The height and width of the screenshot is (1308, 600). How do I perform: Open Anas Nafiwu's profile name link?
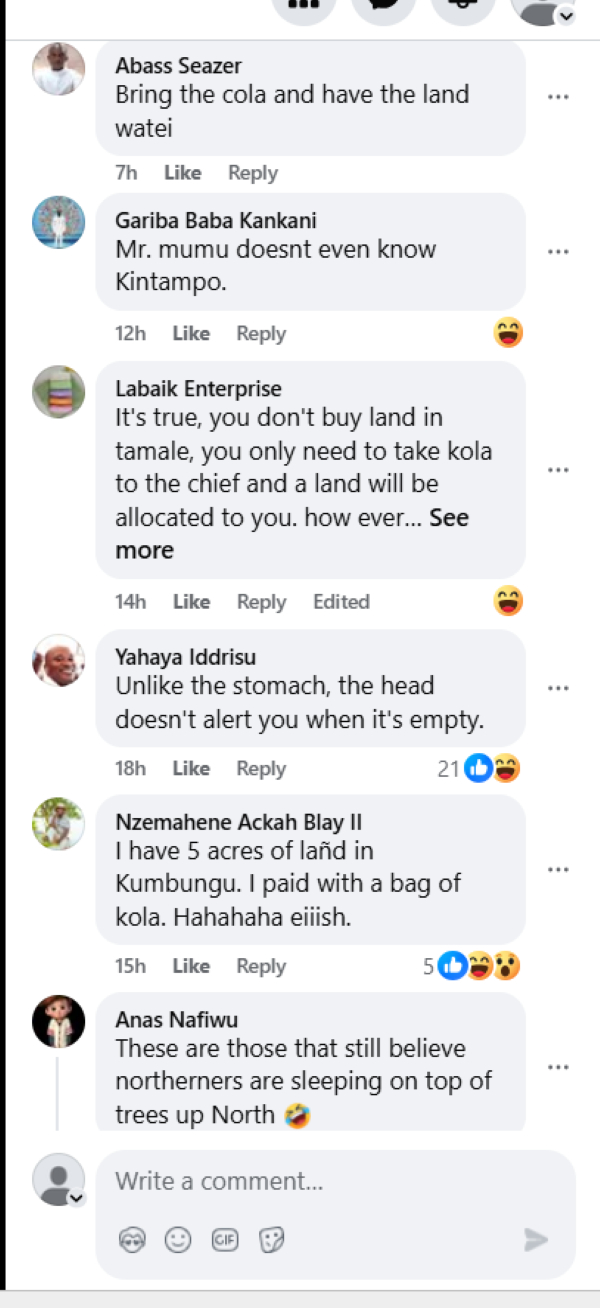(x=176, y=1020)
